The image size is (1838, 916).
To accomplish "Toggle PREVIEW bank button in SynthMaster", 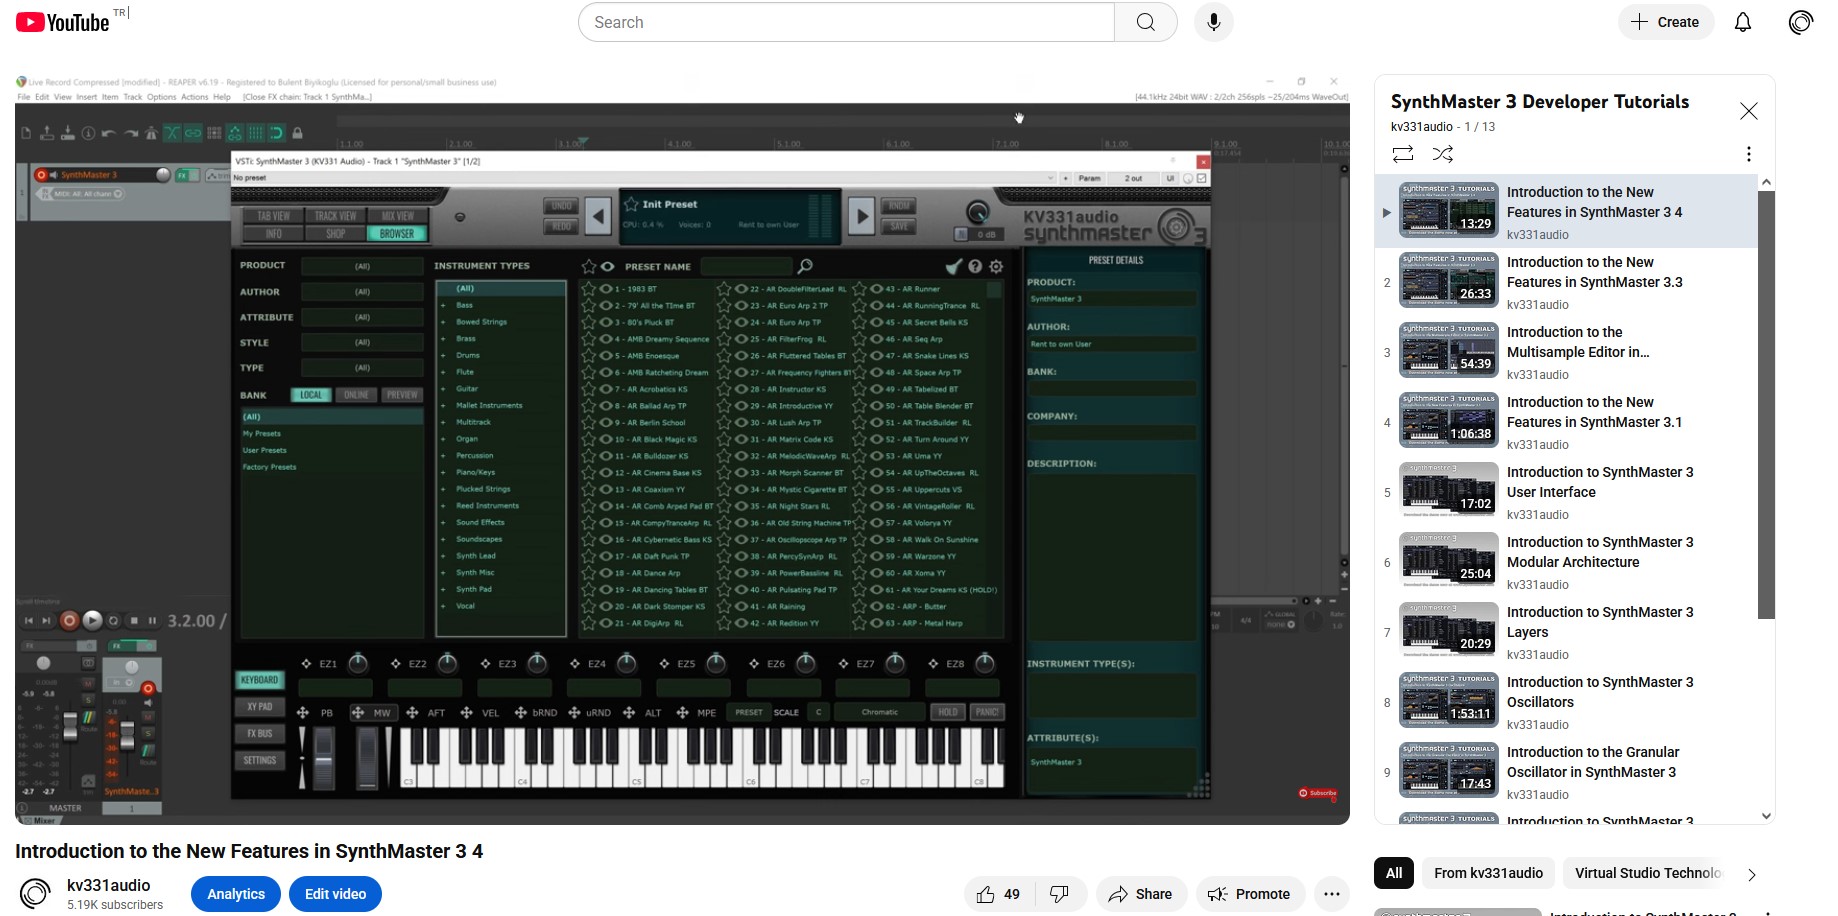I will tap(402, 395).
